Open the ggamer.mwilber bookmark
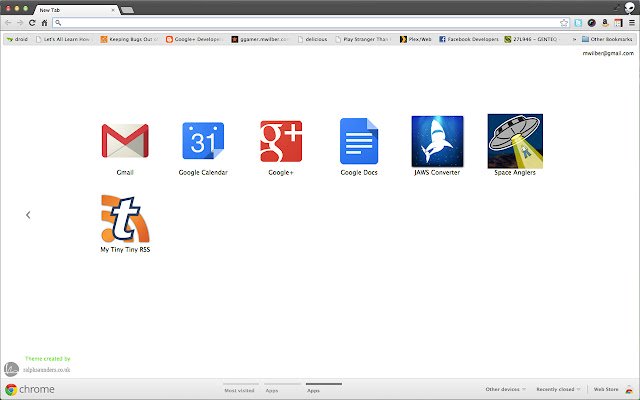Image resolution: width=640 pixels, height=400 pixels. pyautogui.click(x=260, y=39)
